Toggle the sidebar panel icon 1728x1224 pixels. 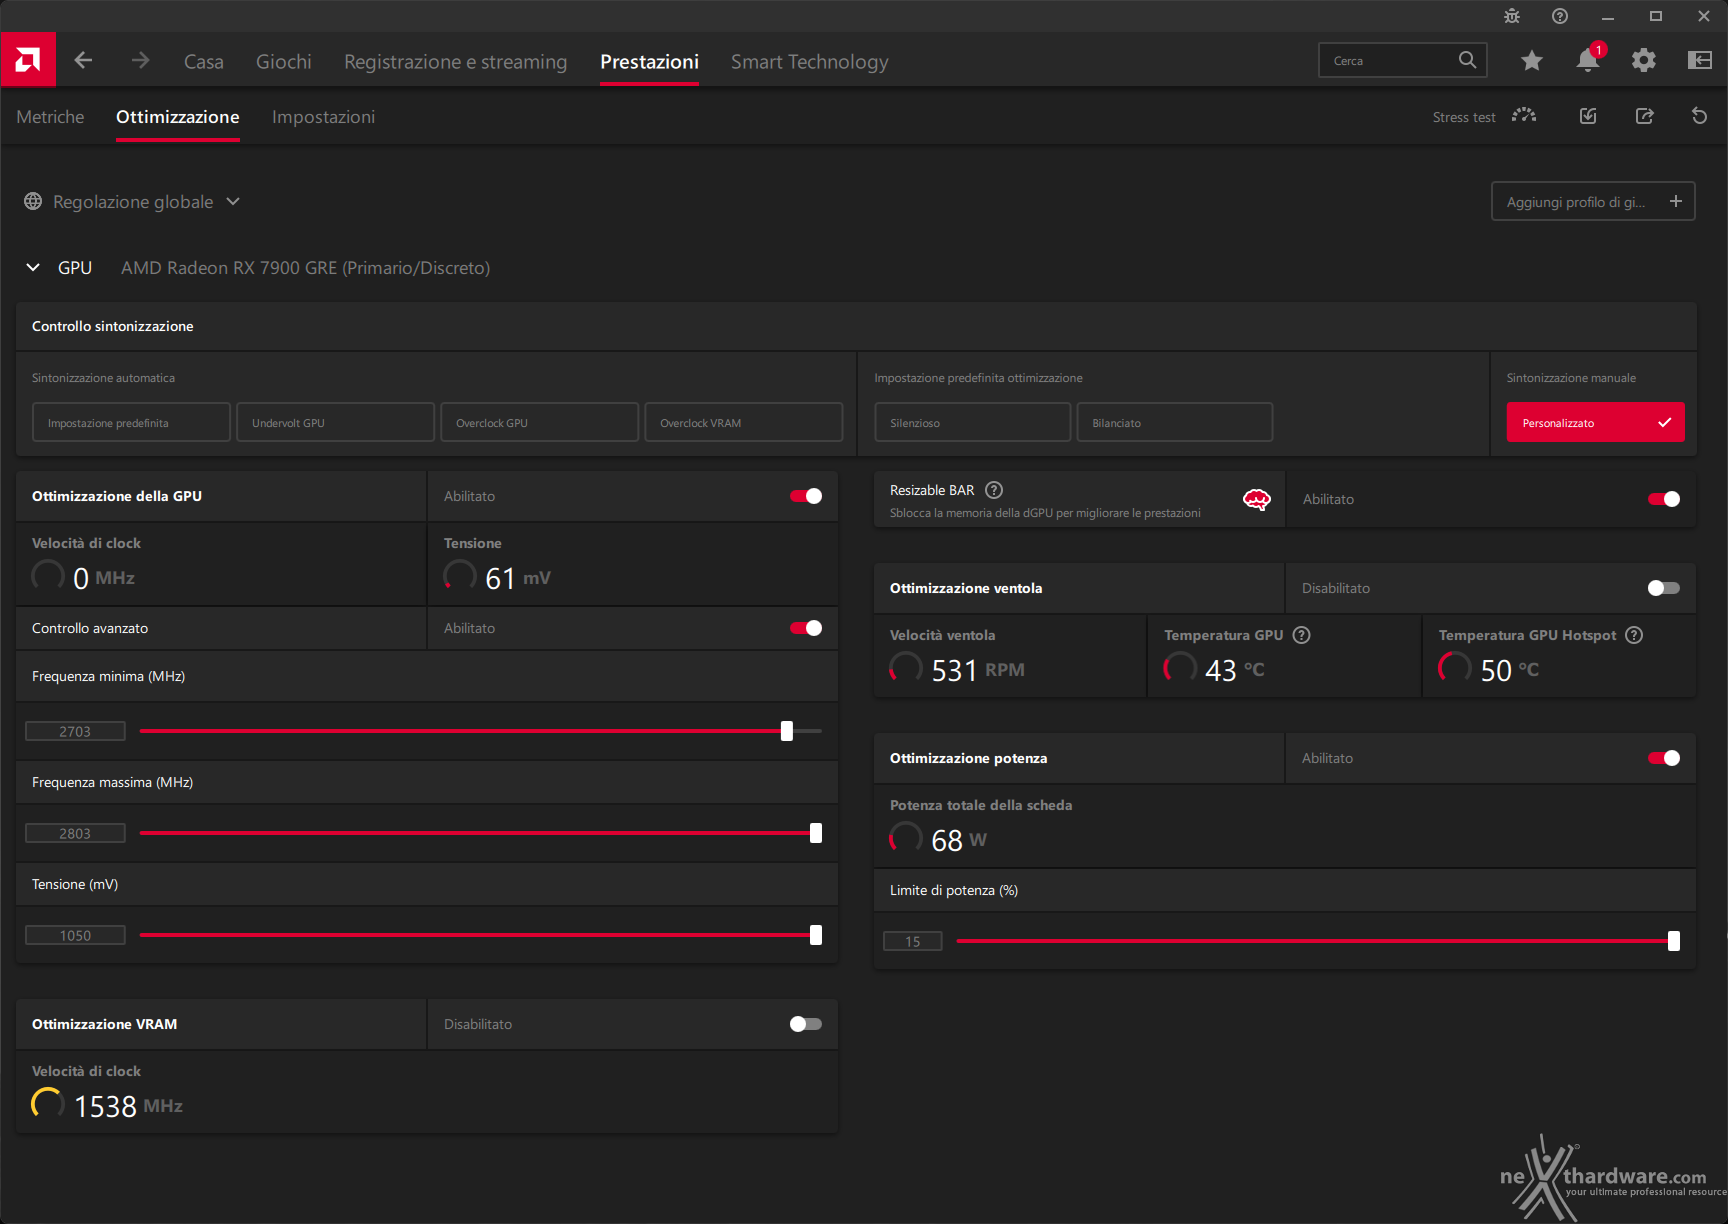(x=1700, y=61)
